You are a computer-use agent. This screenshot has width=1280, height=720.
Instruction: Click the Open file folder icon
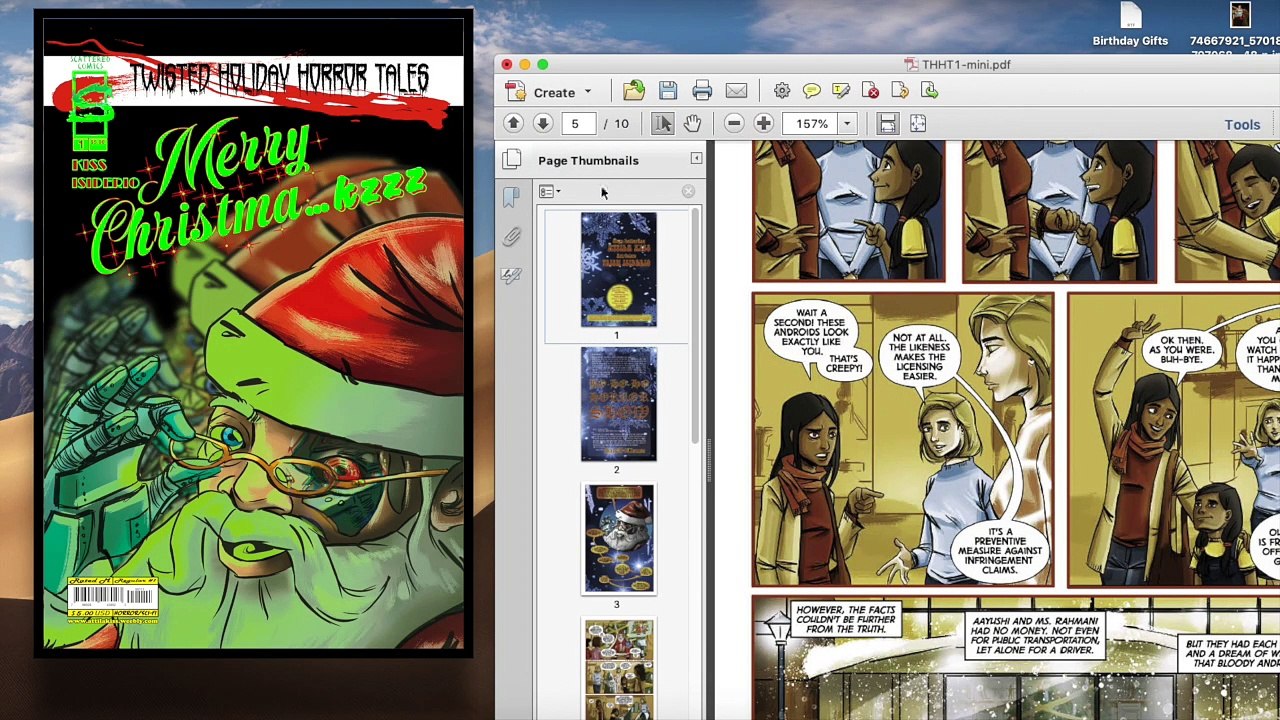click(634, 92)
